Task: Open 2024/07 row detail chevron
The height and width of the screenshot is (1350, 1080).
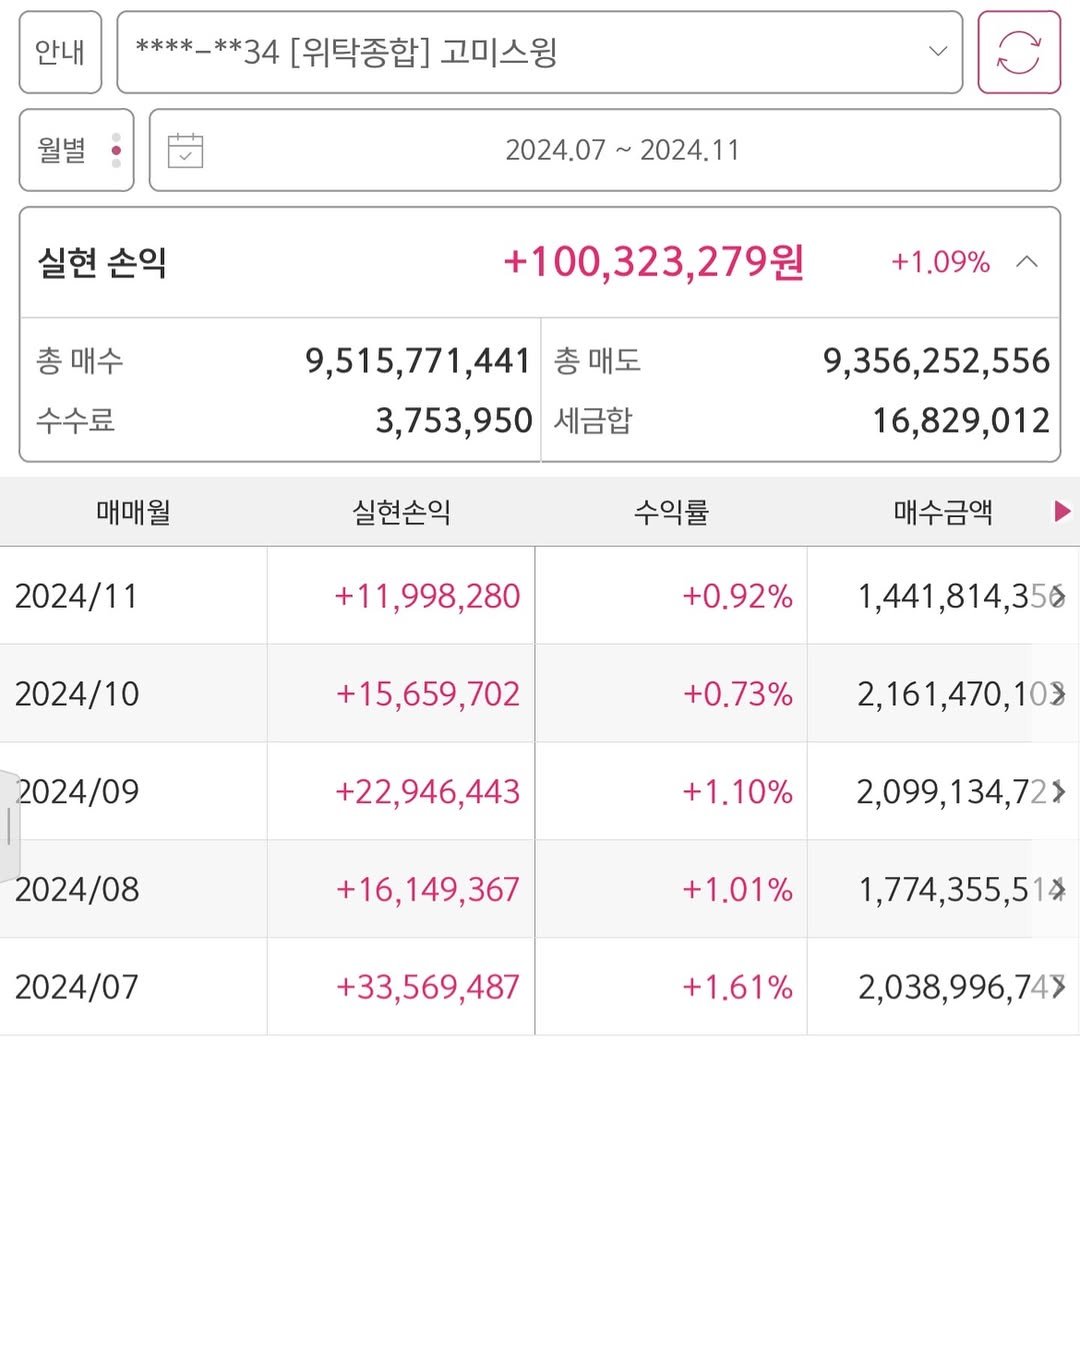Action: click(x=1058, y=987)
